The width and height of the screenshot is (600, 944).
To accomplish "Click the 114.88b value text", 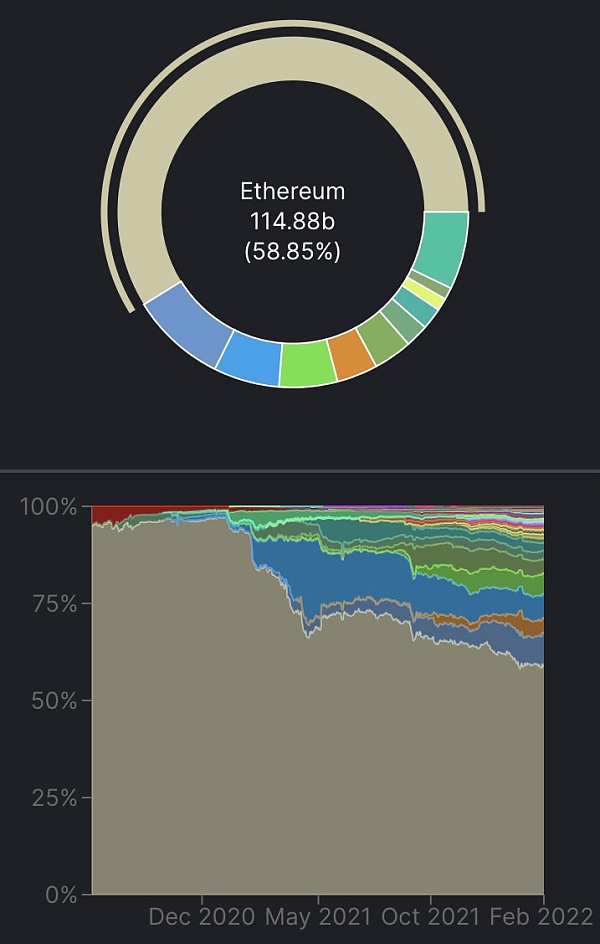I will click(292, 221).
